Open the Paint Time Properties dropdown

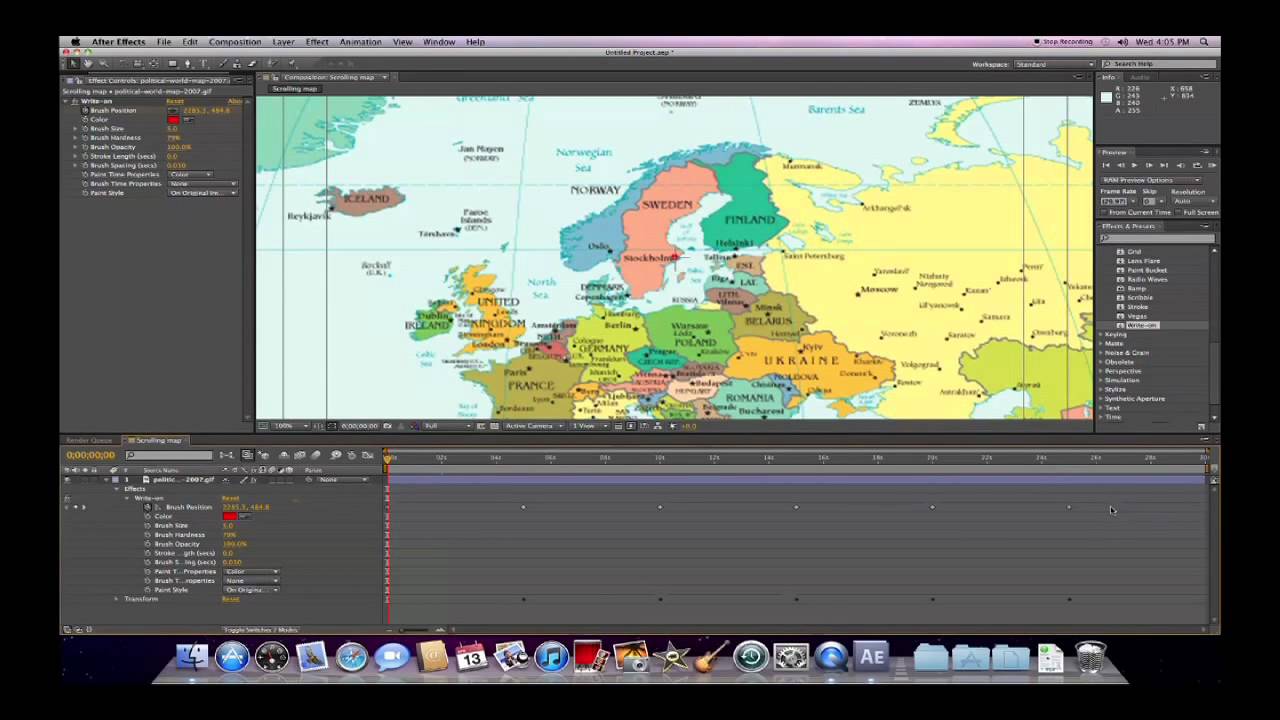pos(190,174)
